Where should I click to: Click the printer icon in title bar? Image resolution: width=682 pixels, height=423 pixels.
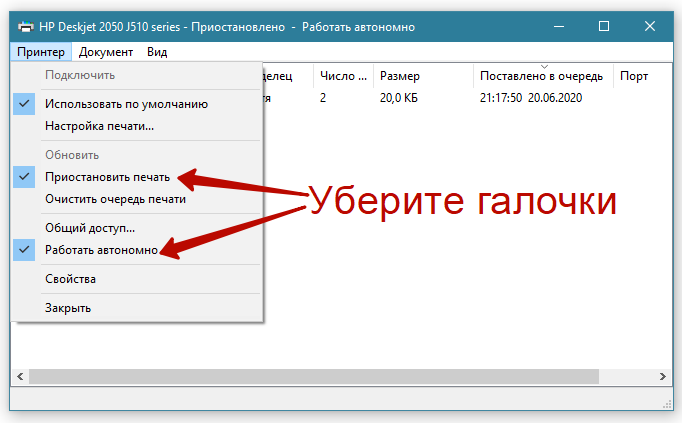tap(26, 27)
